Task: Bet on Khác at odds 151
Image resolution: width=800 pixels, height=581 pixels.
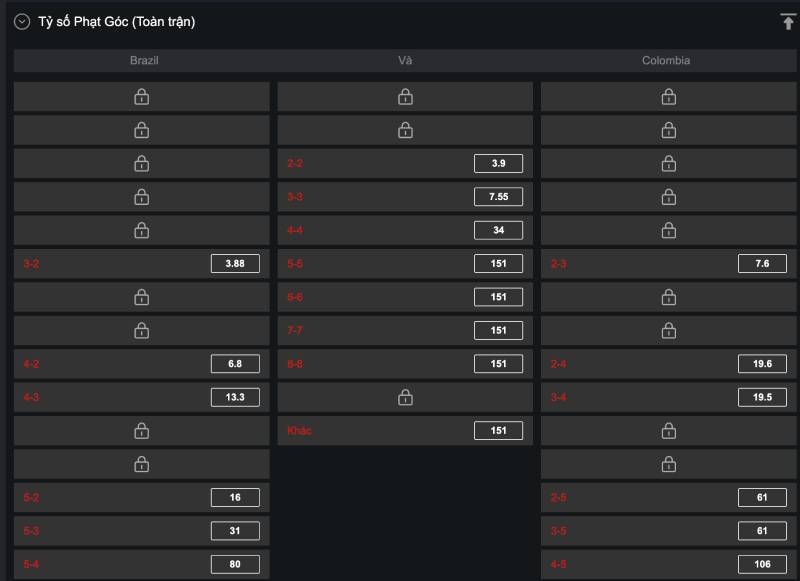Action: [498, 431]
